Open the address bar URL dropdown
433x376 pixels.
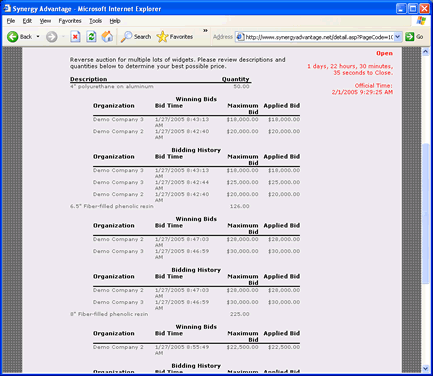pos(398,37)
